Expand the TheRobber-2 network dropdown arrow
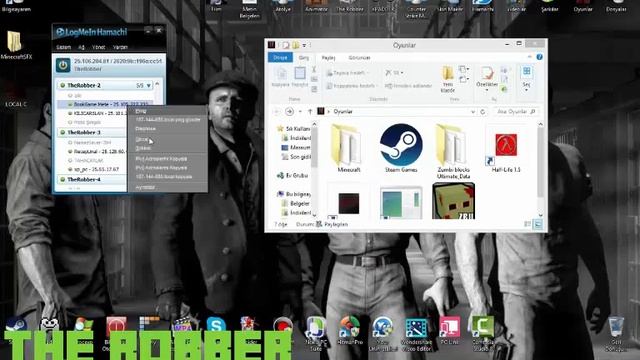The width and height of the screenshot is (640, 360). [149, 86]
